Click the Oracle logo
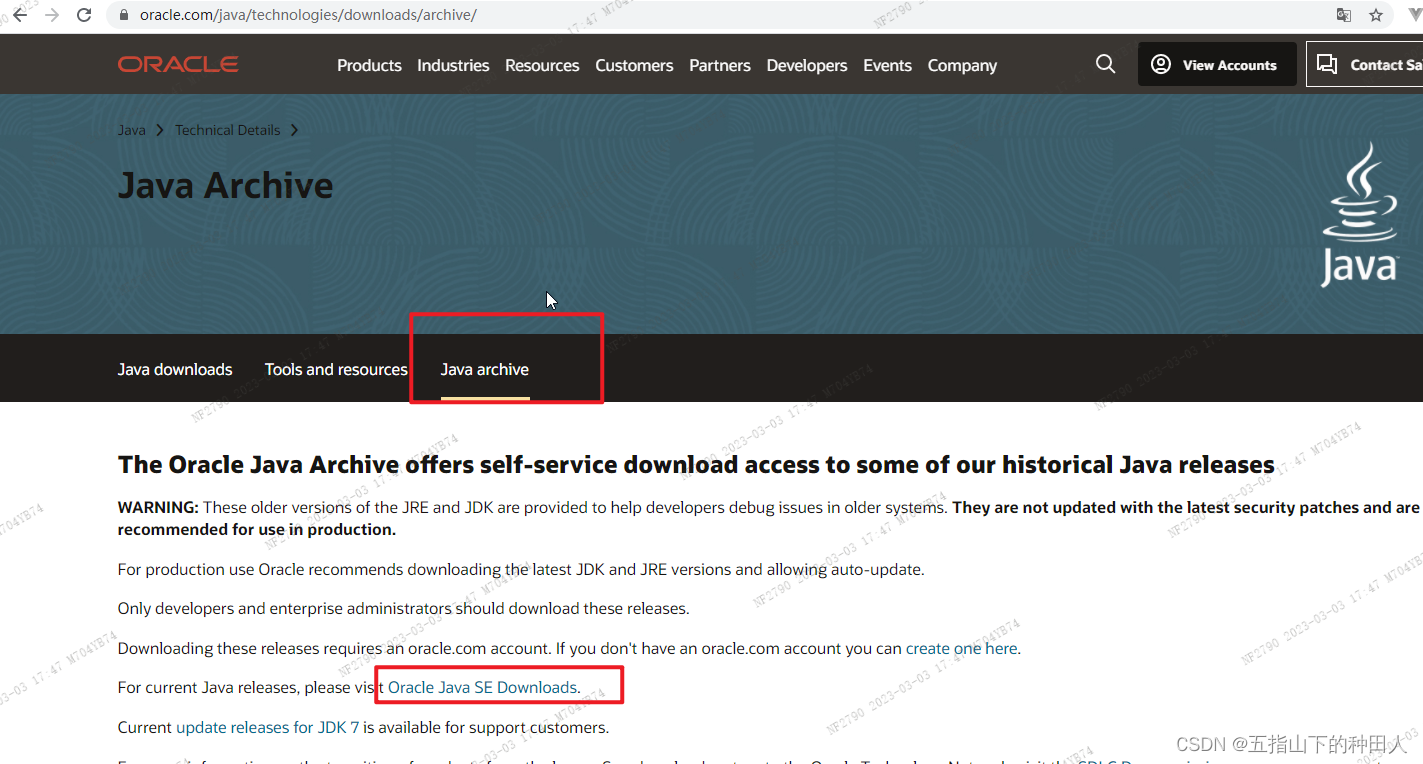This screenshot has height=764, width=1423. point(178,64)
